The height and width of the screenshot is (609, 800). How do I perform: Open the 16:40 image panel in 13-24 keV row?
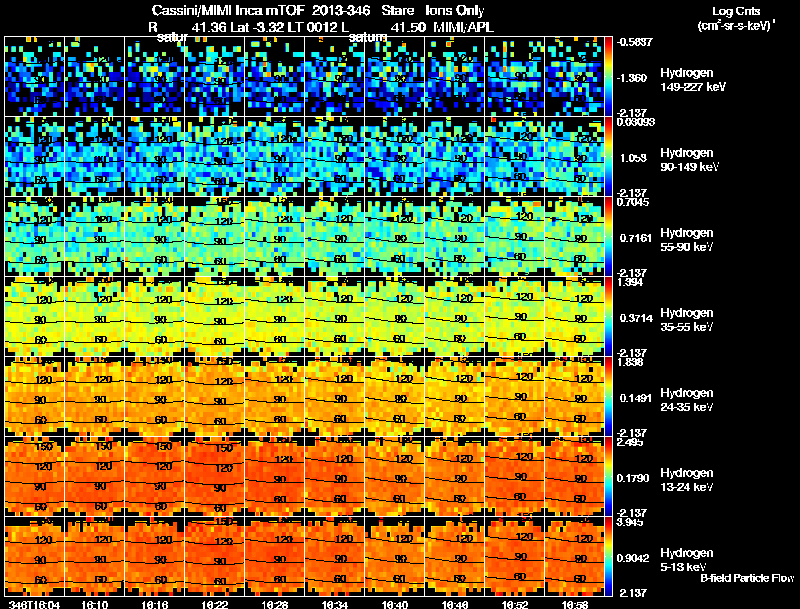(x=394, y=477)
